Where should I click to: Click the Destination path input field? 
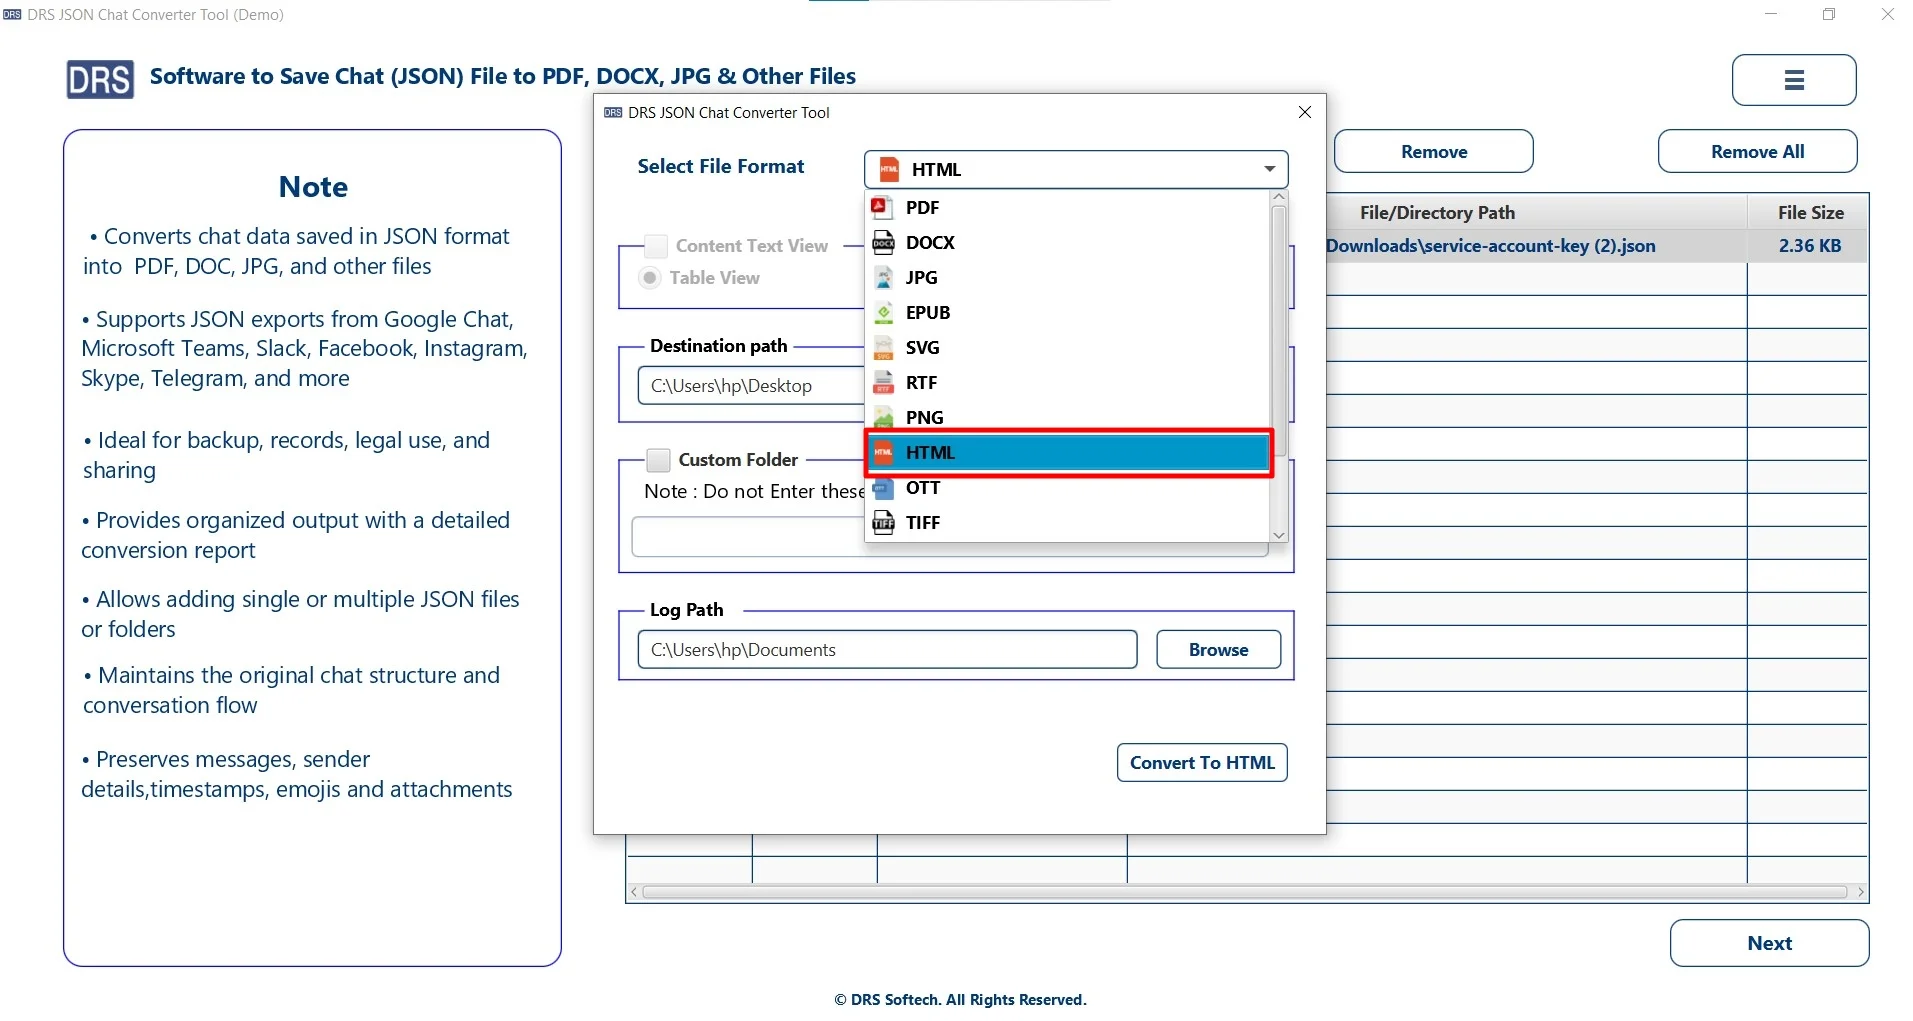point(752,386)
